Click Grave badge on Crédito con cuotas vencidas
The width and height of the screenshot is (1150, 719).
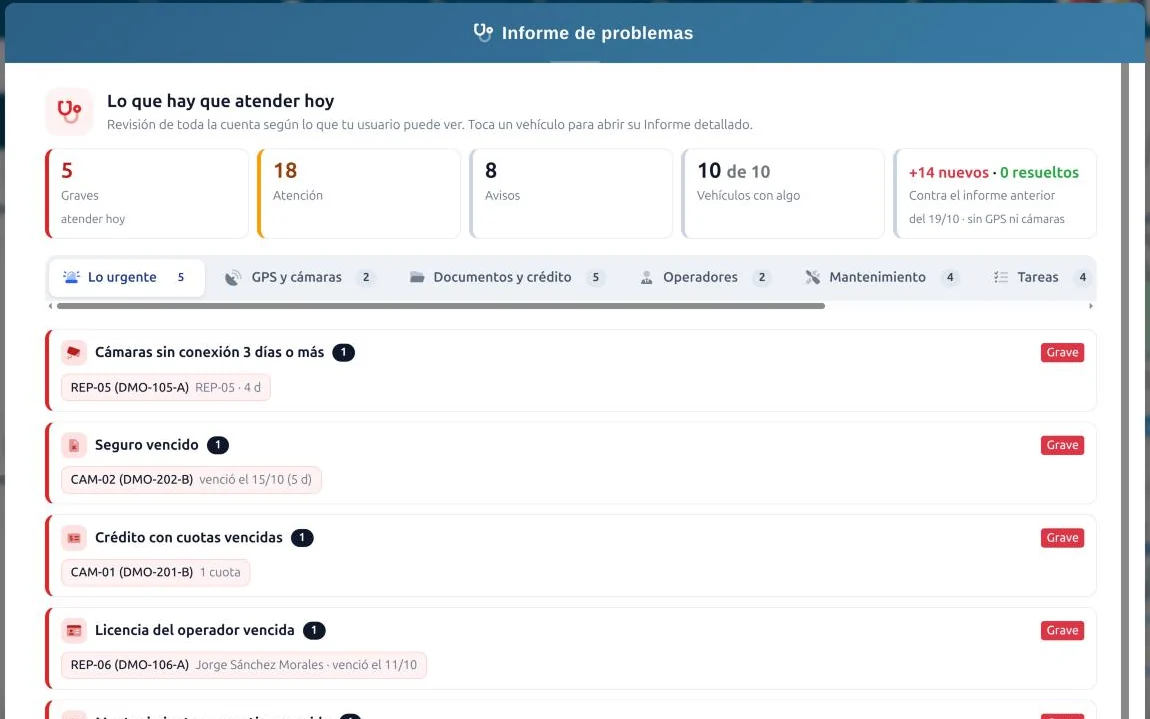[x=1062, y=538]
